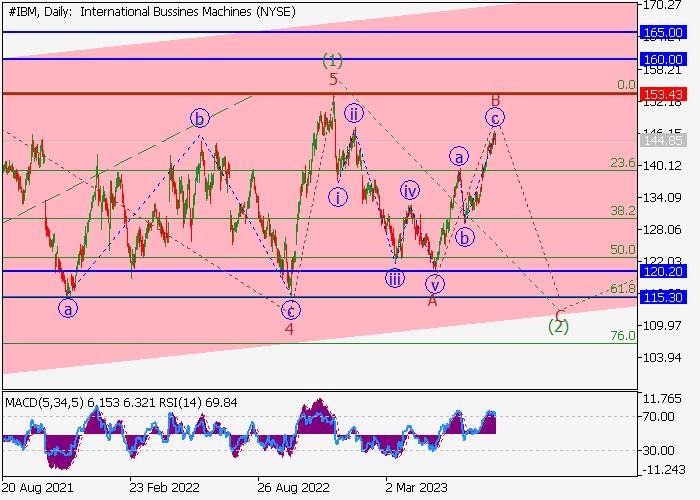Click the circled i wave label
Screen dimensions: 700x500
[338, 197]
